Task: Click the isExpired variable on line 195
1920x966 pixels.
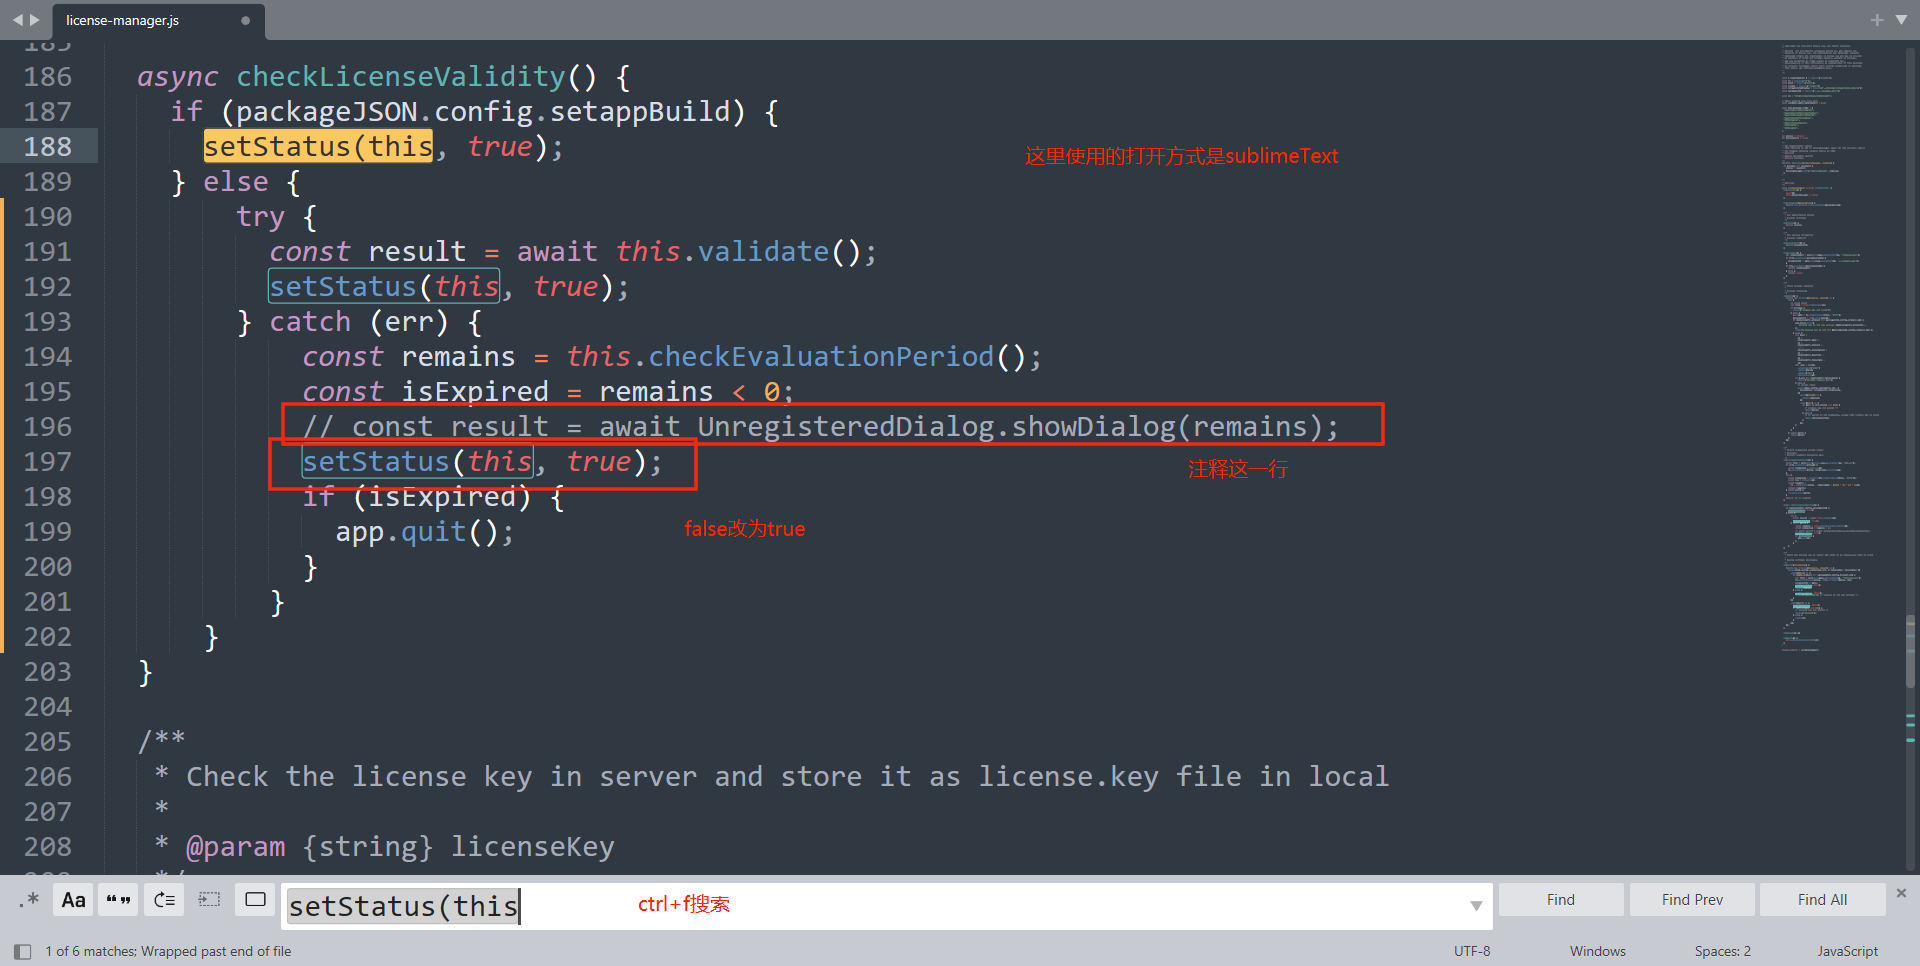Action: [475, 392]
